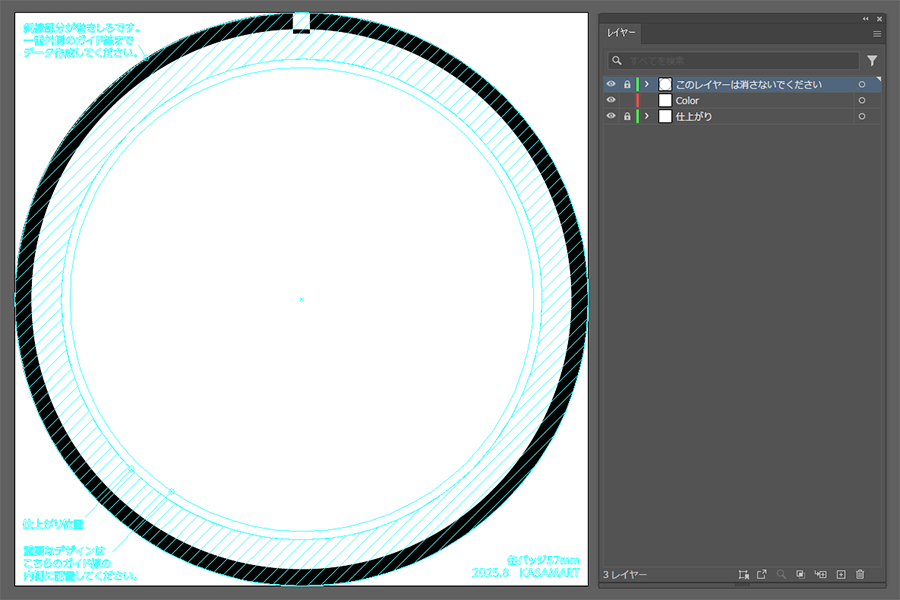The height and width of the screenshot is (600, 900).
Task: Click the Color layer target circle
Action: (x=862, y=101)
